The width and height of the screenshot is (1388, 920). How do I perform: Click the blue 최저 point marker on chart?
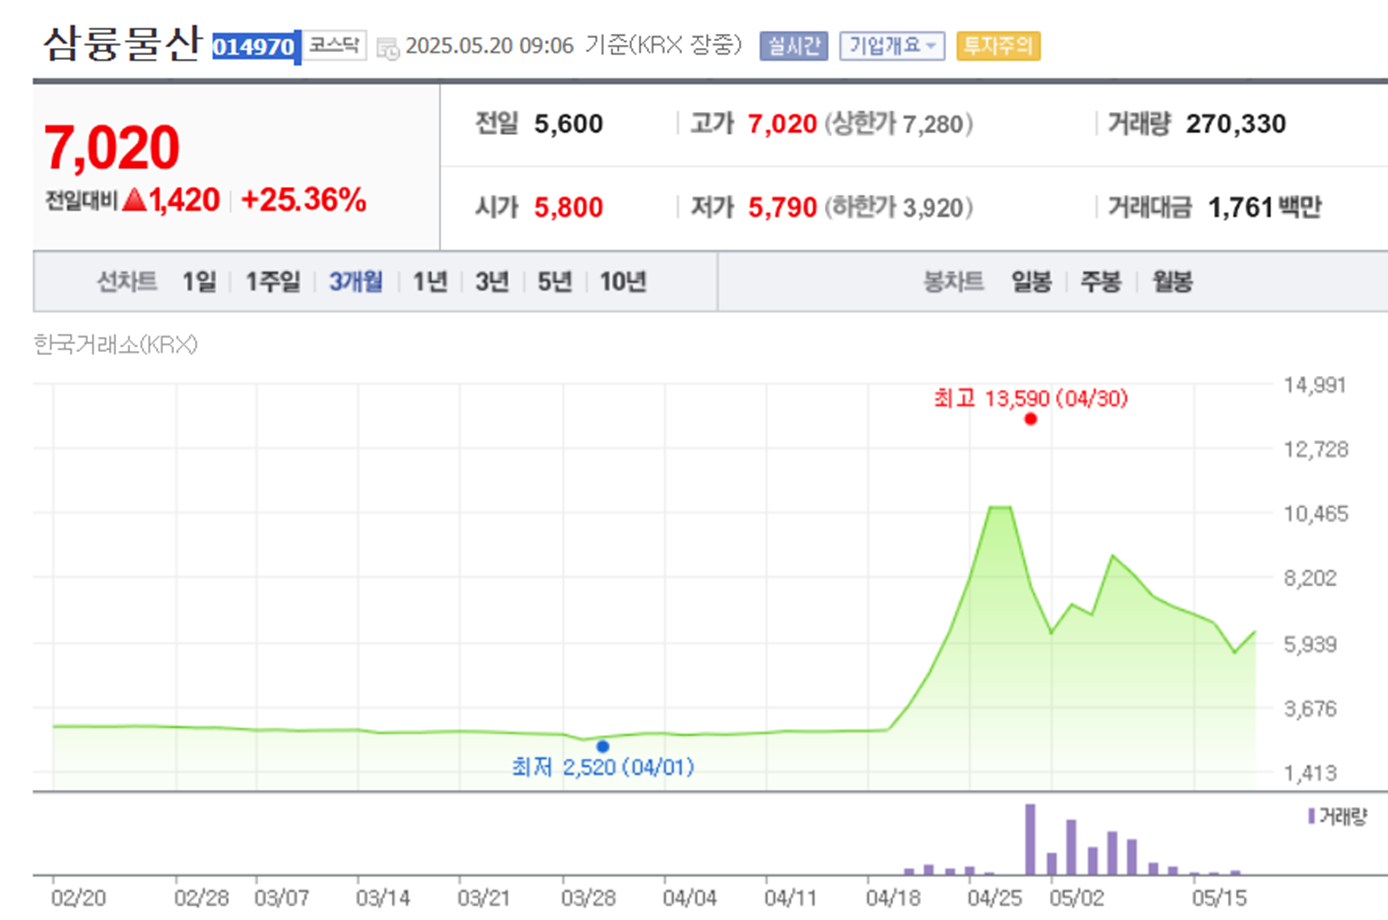[x=603, y=746]
